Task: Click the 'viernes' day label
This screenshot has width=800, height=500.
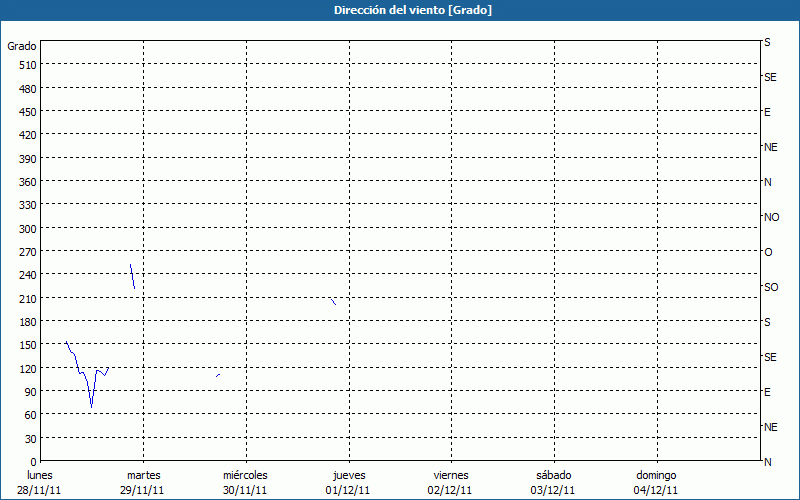Action: (x=451, y=475)
